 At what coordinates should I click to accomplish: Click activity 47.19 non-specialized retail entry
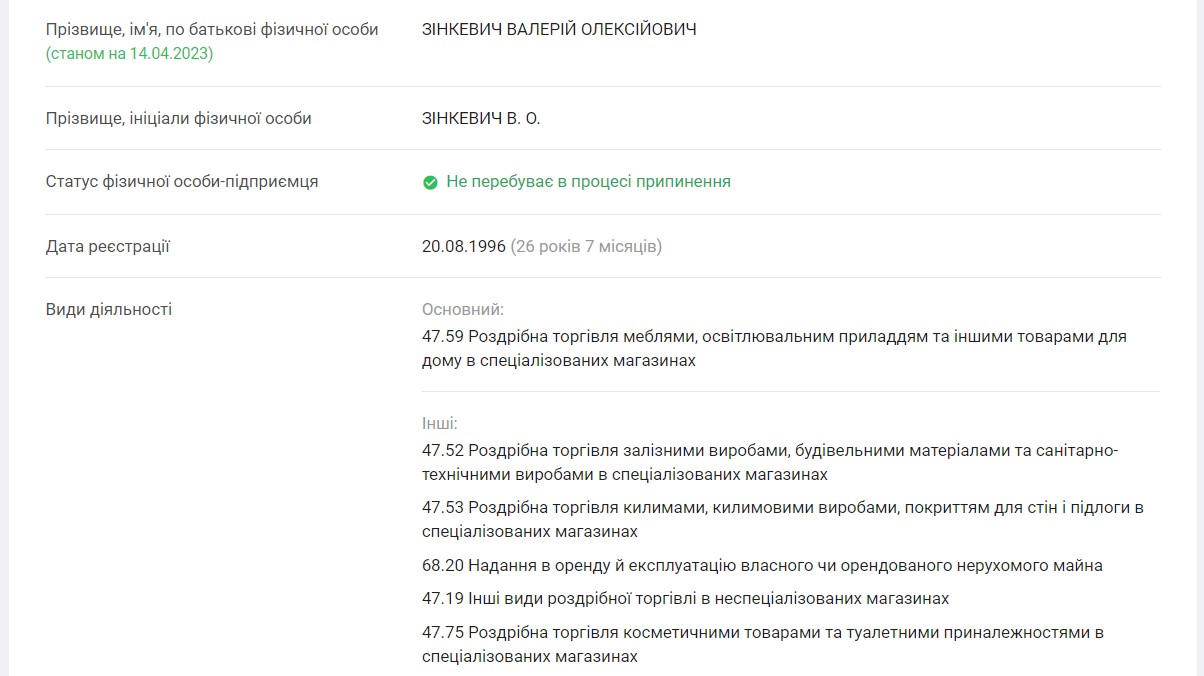pos(685,599)
